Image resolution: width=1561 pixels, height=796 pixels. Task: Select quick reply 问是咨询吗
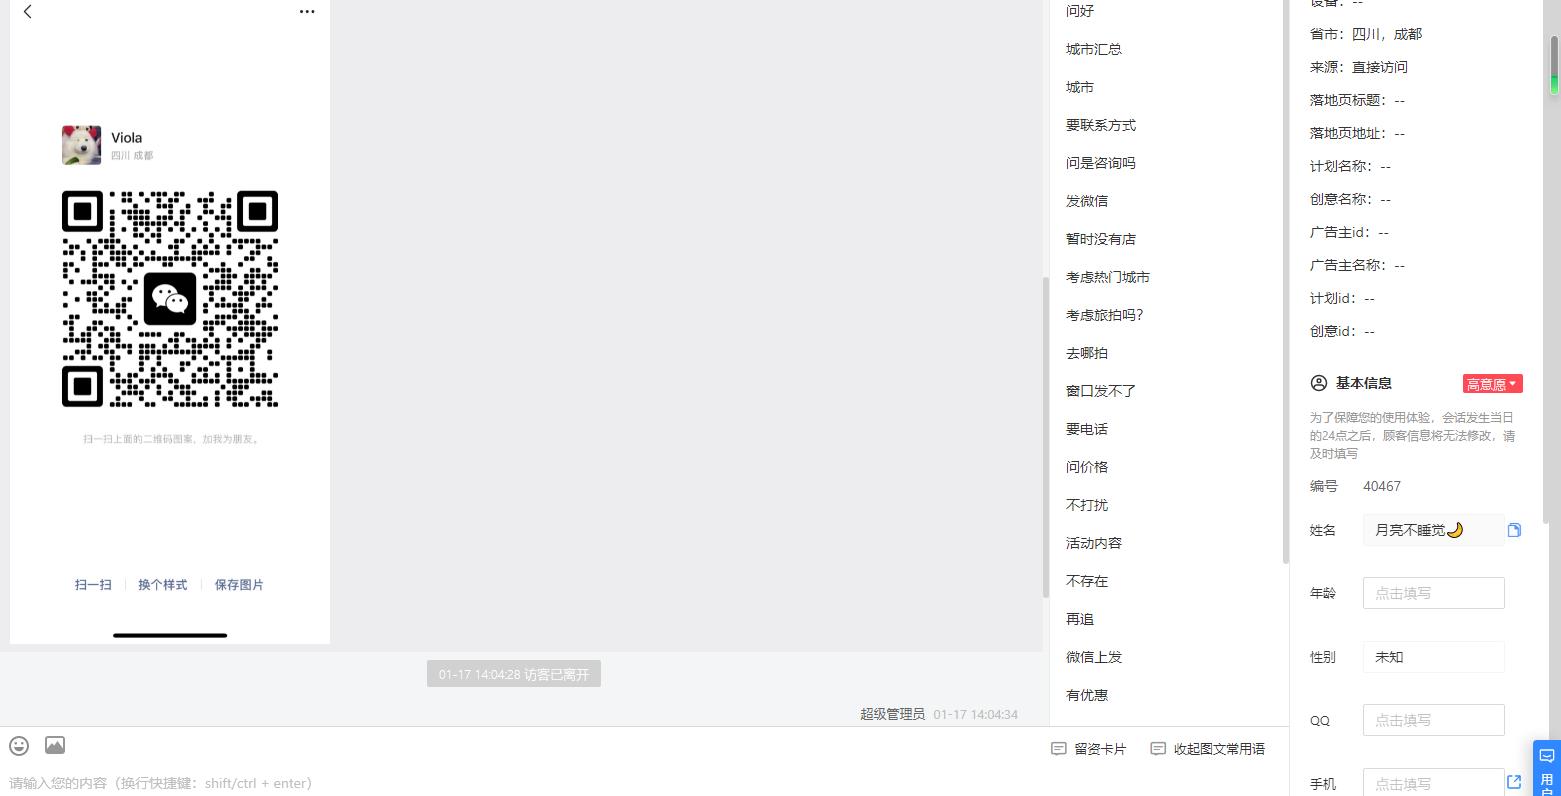[1101, 163]
